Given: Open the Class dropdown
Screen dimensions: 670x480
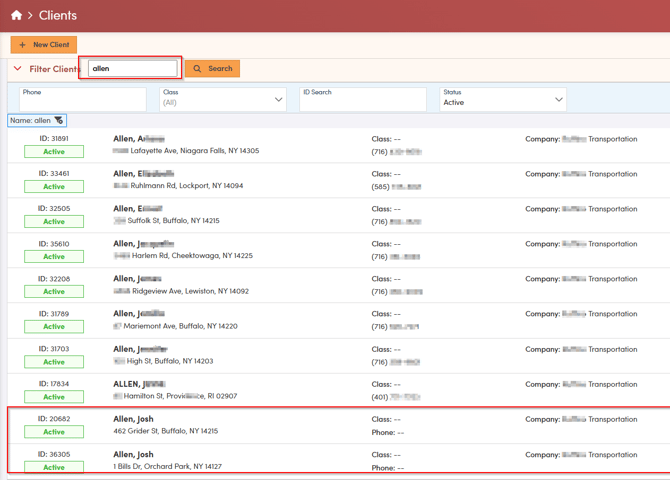Looking at the screenshot, I should point(222,99).
